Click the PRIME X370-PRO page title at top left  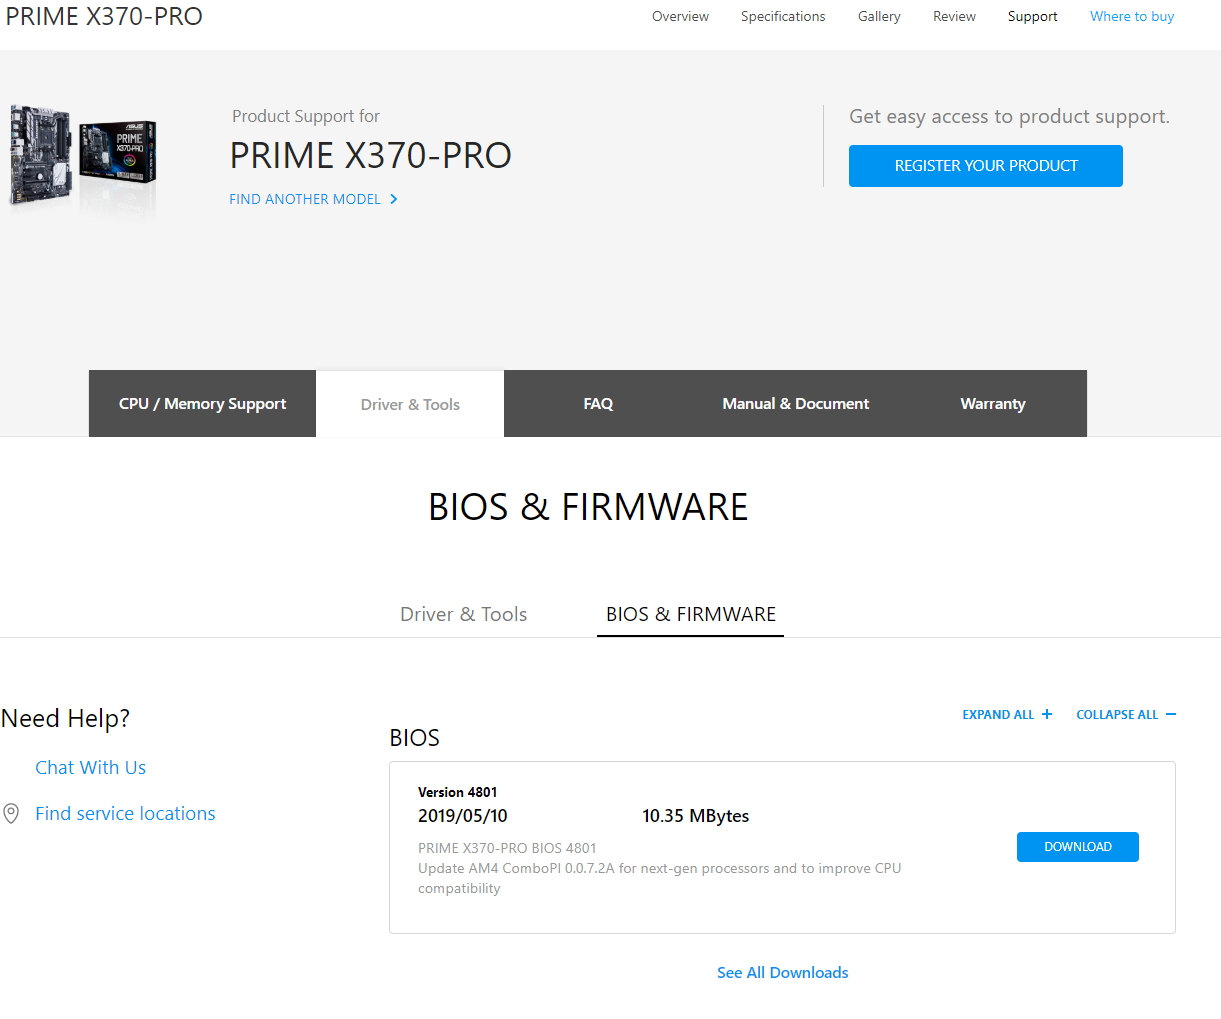[x=104, y=16]
